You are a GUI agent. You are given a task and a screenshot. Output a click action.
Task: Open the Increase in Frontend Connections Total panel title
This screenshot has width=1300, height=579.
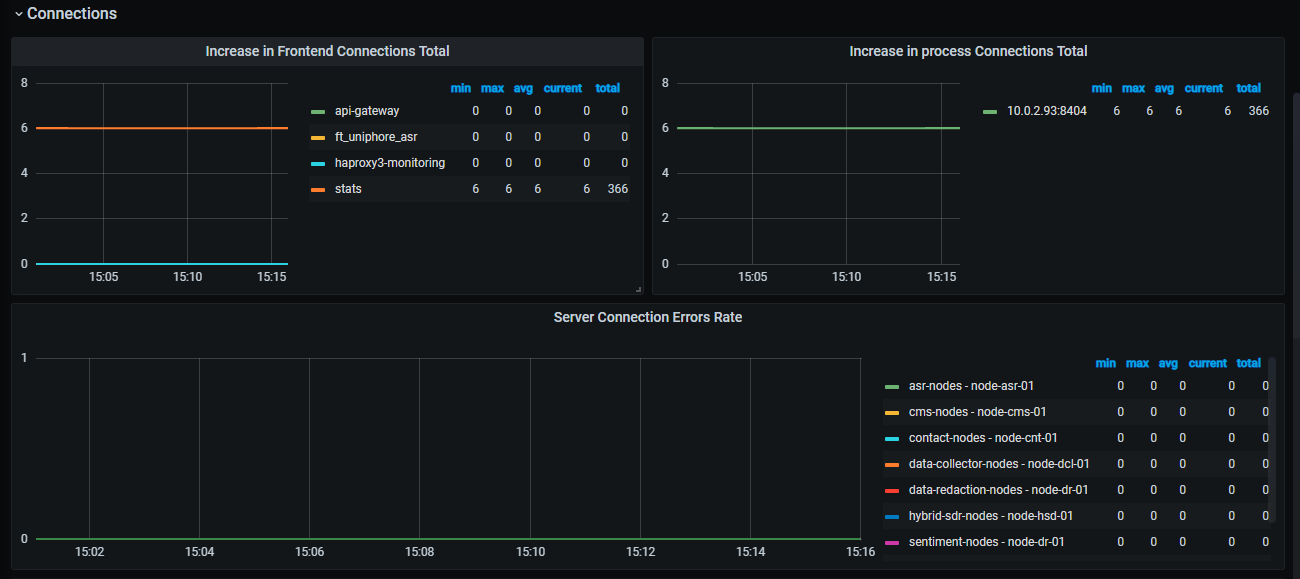point(327,51)
